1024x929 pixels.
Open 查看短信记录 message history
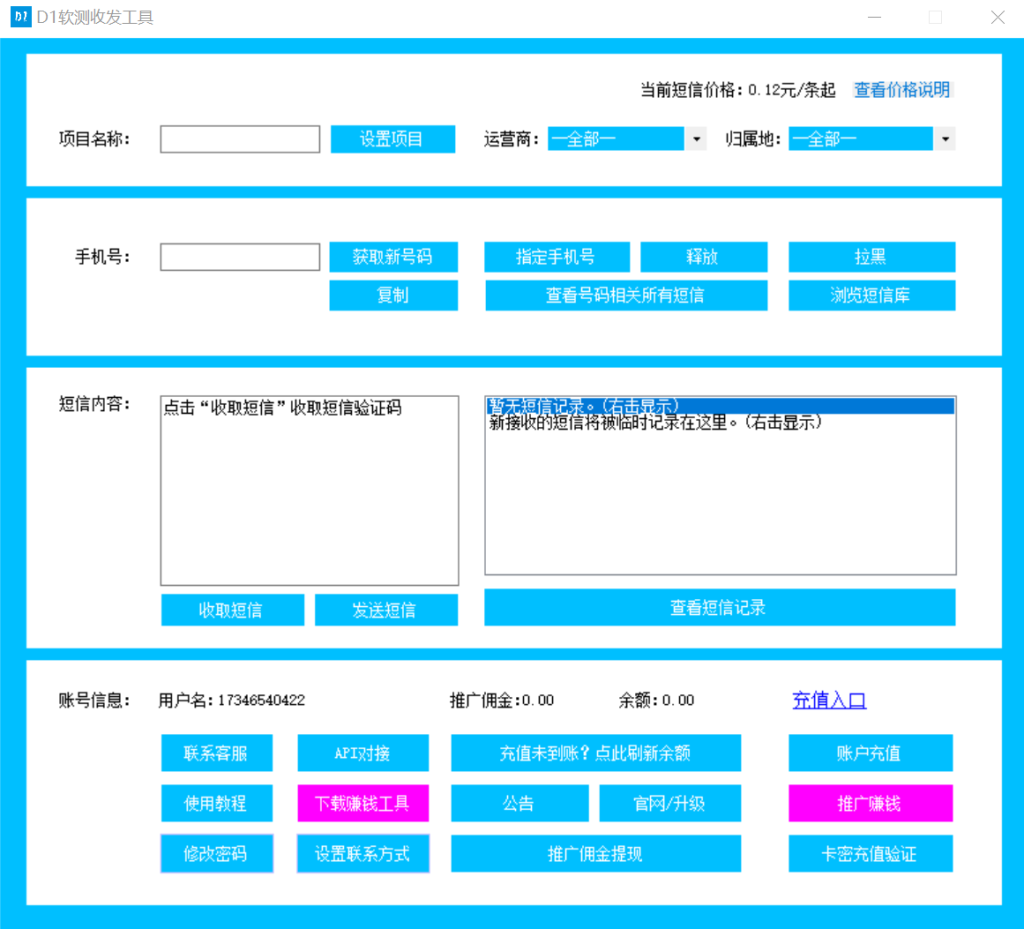pyautogui.click(x=719, y=608)
